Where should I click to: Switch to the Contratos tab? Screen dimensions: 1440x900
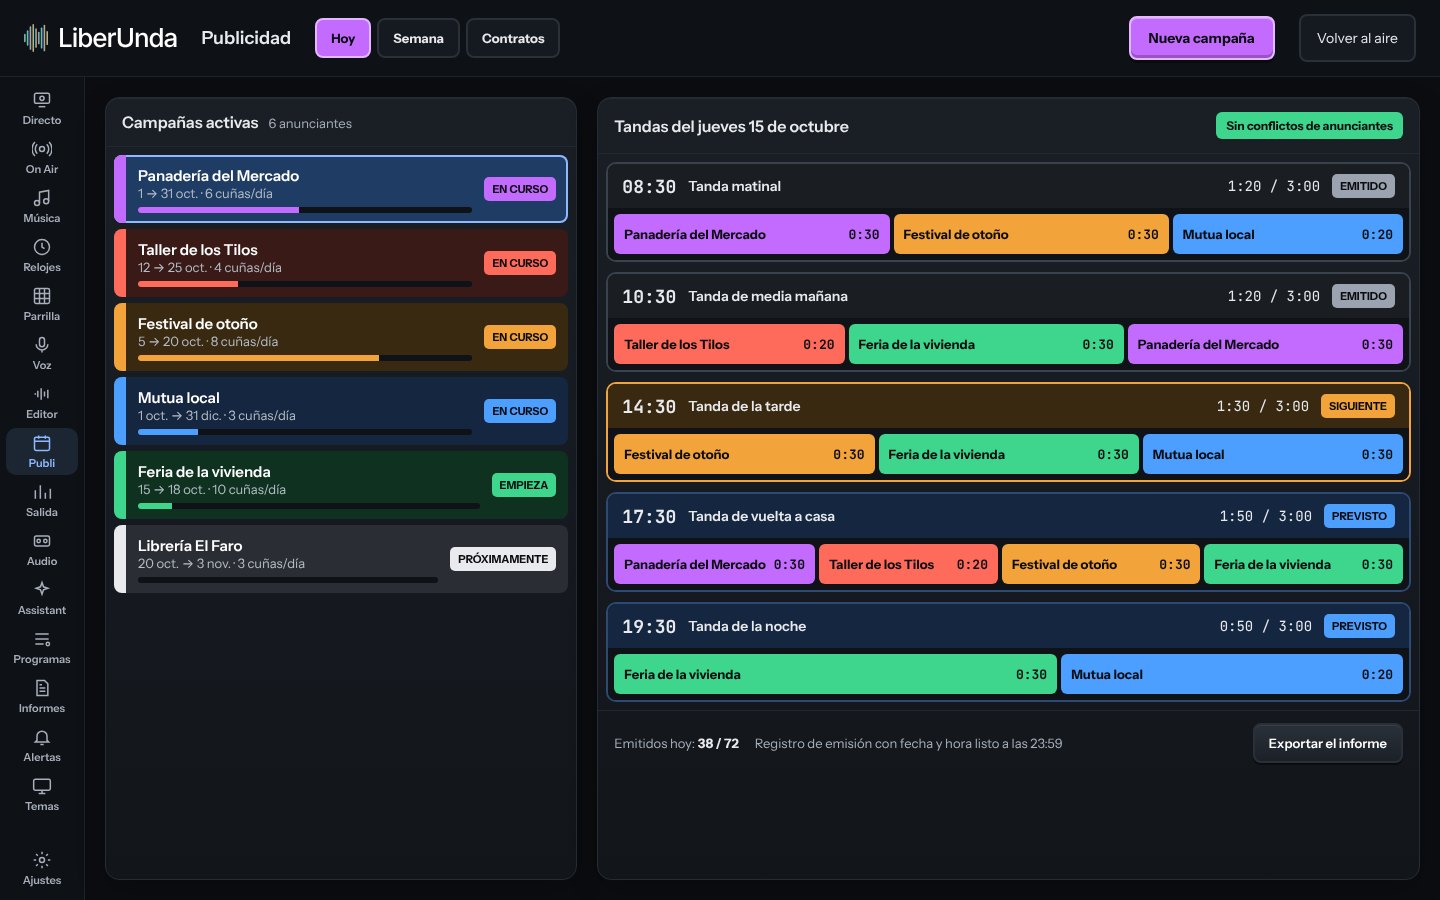[513, 38]
